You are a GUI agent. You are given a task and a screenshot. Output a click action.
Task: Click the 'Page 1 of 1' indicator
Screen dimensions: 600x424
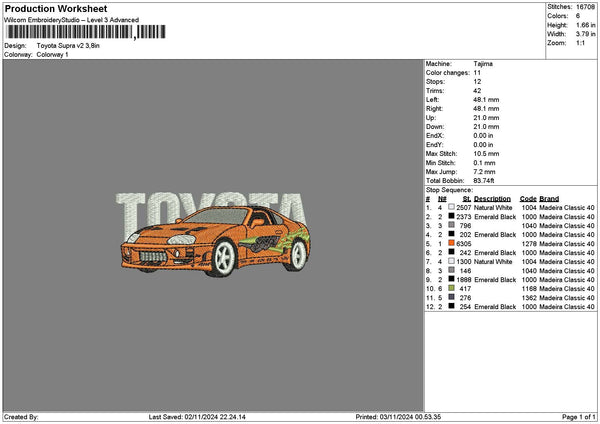click(579, 417)
